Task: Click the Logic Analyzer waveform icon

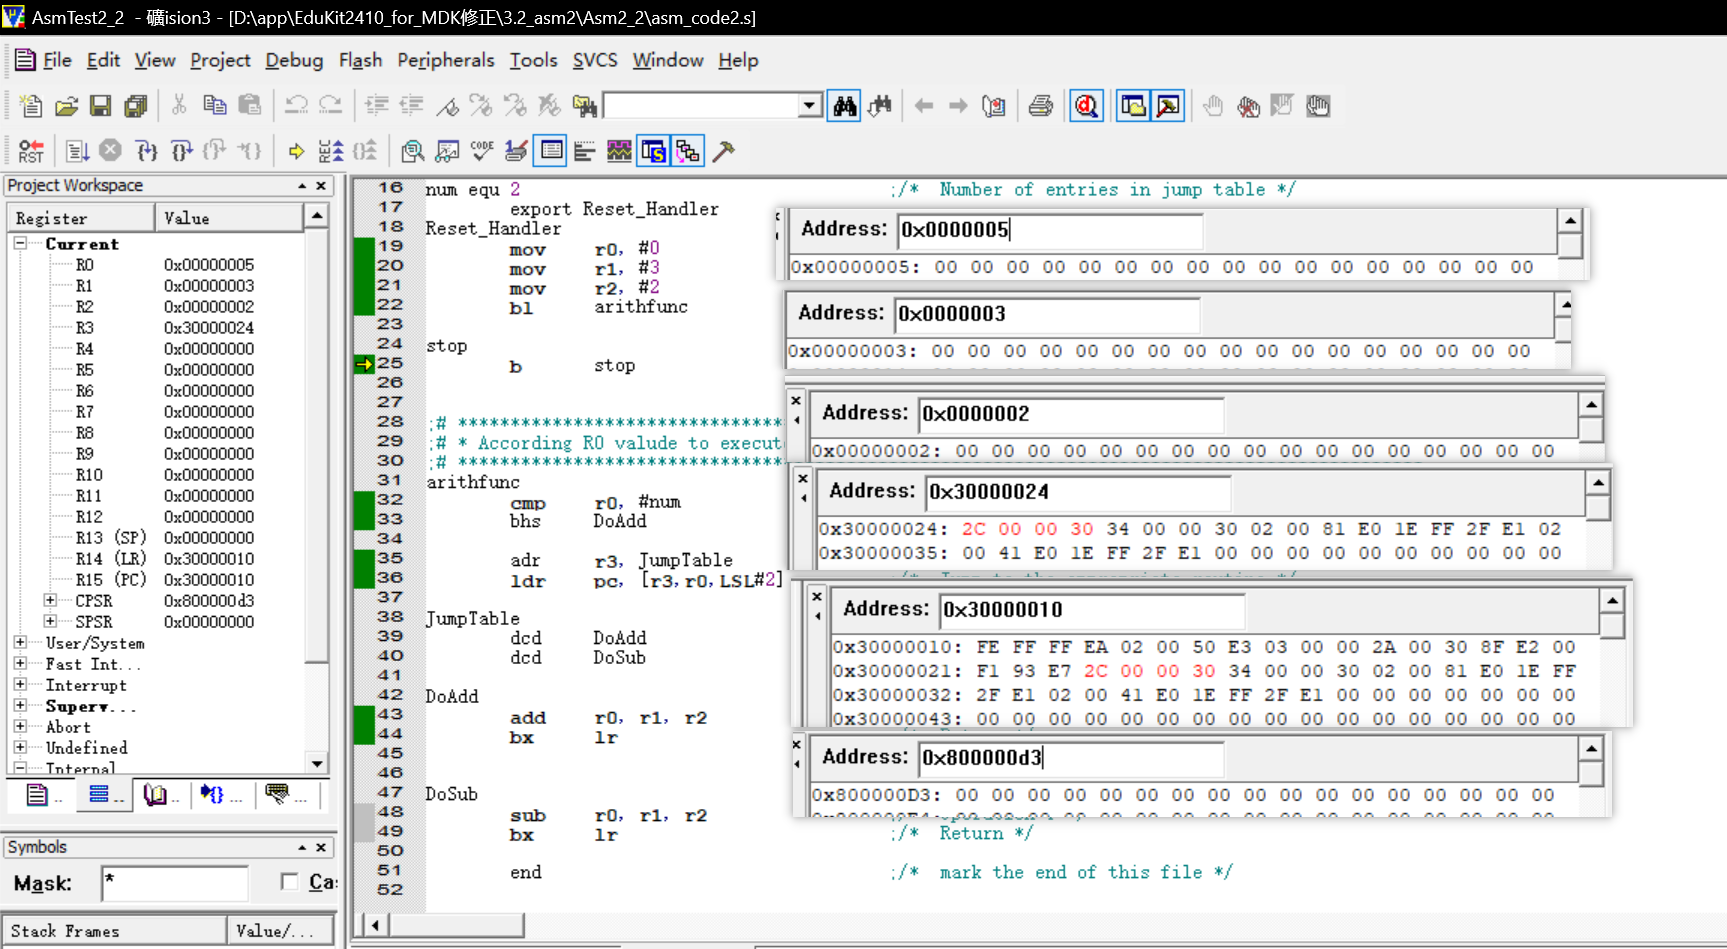Action: point(619,151)
